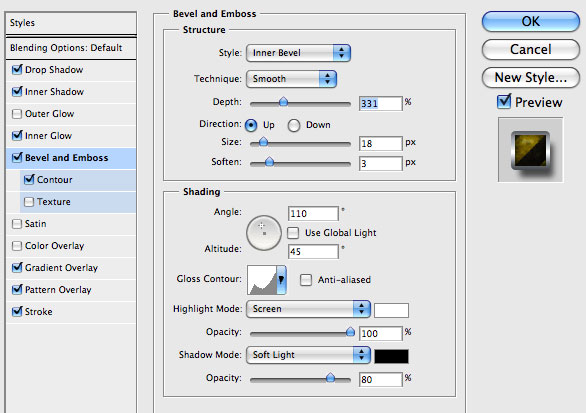Image resolution: width=586 pixels, height=413 pixels.
Task: Select Blending Options: Default
Action: click(x=71, y=48)
